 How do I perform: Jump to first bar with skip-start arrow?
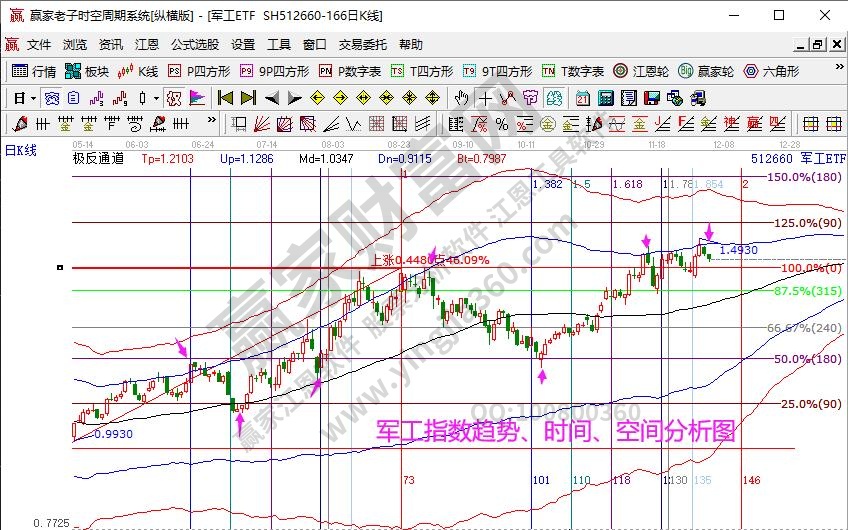point(225,98)
